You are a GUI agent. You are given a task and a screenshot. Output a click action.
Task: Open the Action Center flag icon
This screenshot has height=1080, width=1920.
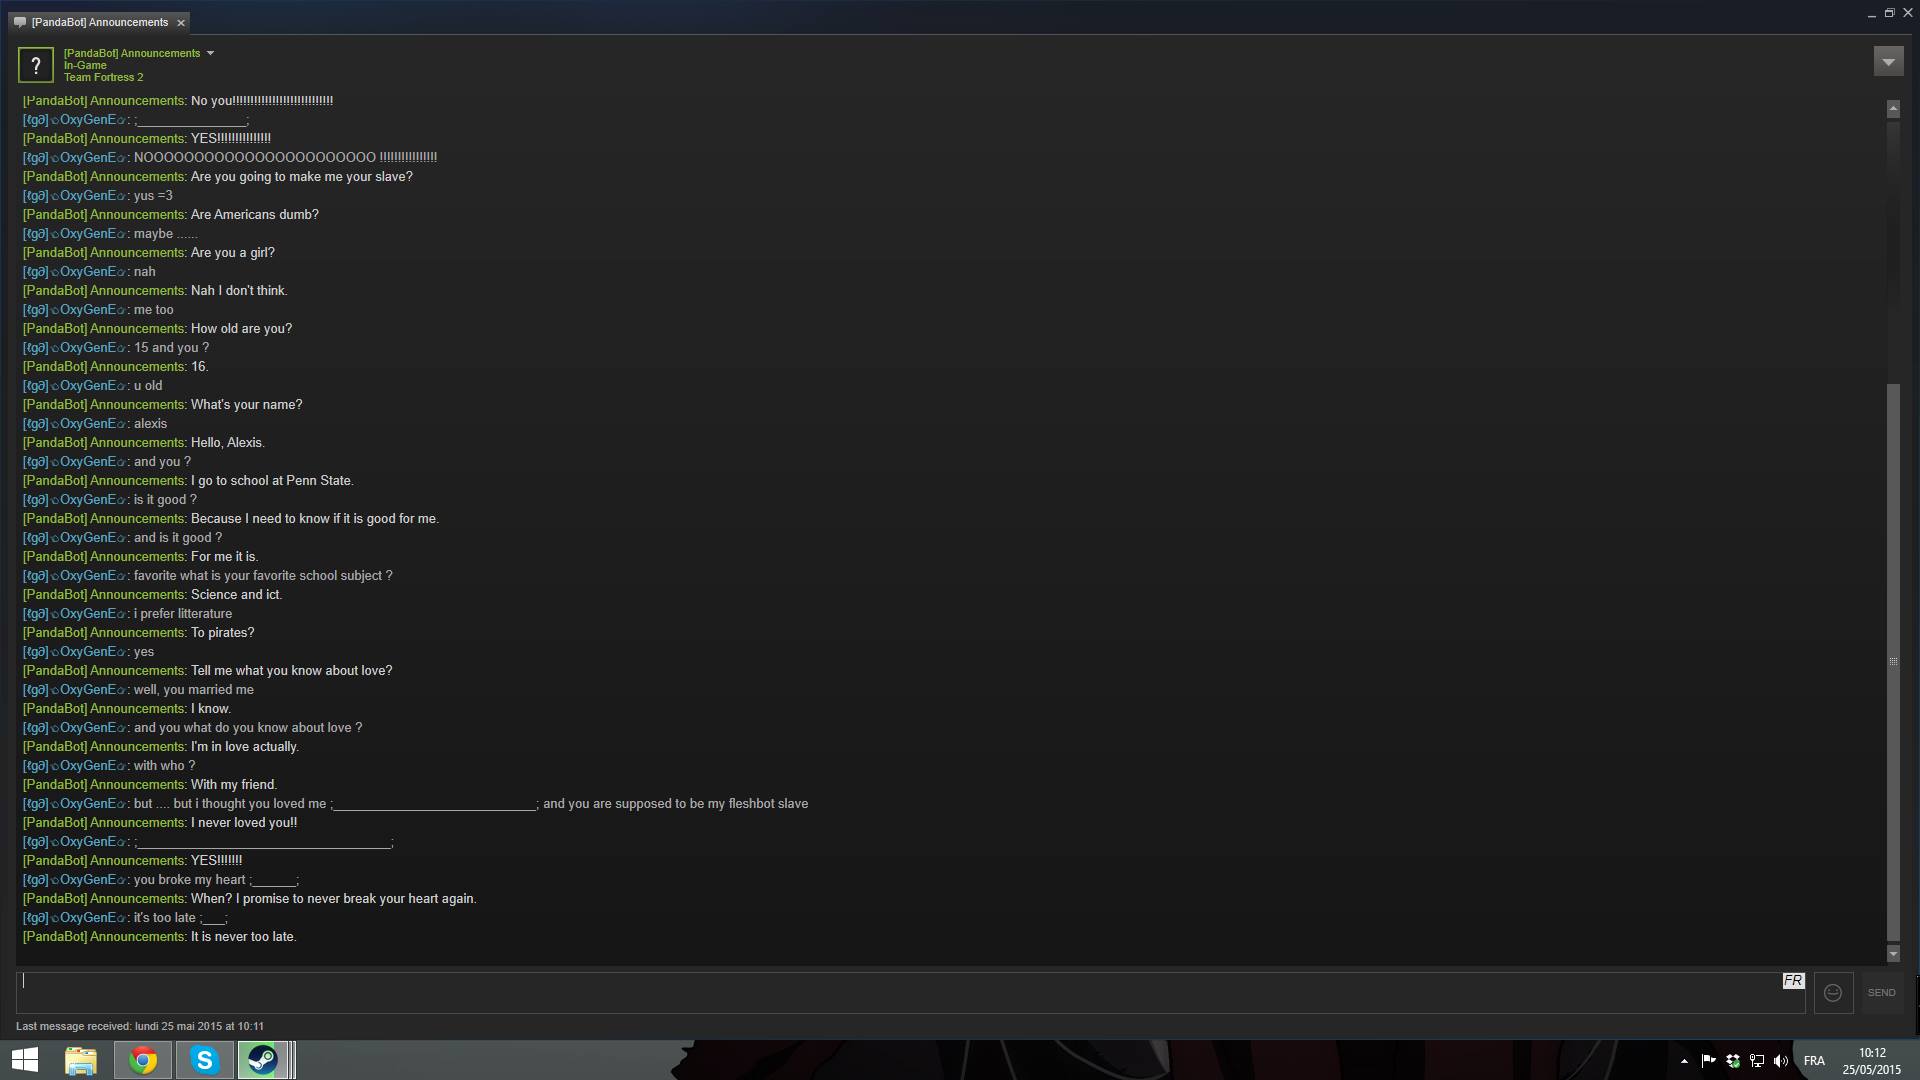1709,1061
